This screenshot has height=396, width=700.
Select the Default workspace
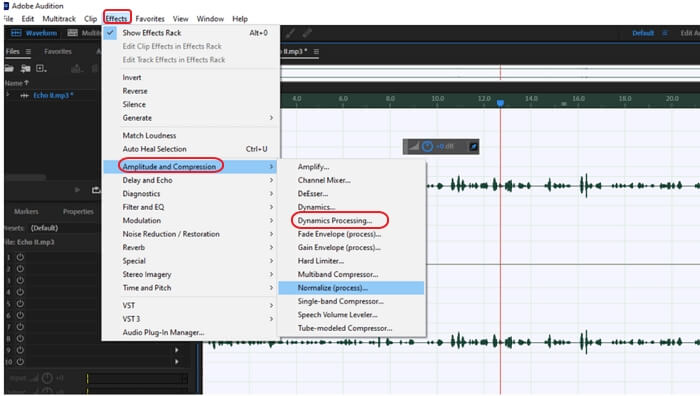643,33
